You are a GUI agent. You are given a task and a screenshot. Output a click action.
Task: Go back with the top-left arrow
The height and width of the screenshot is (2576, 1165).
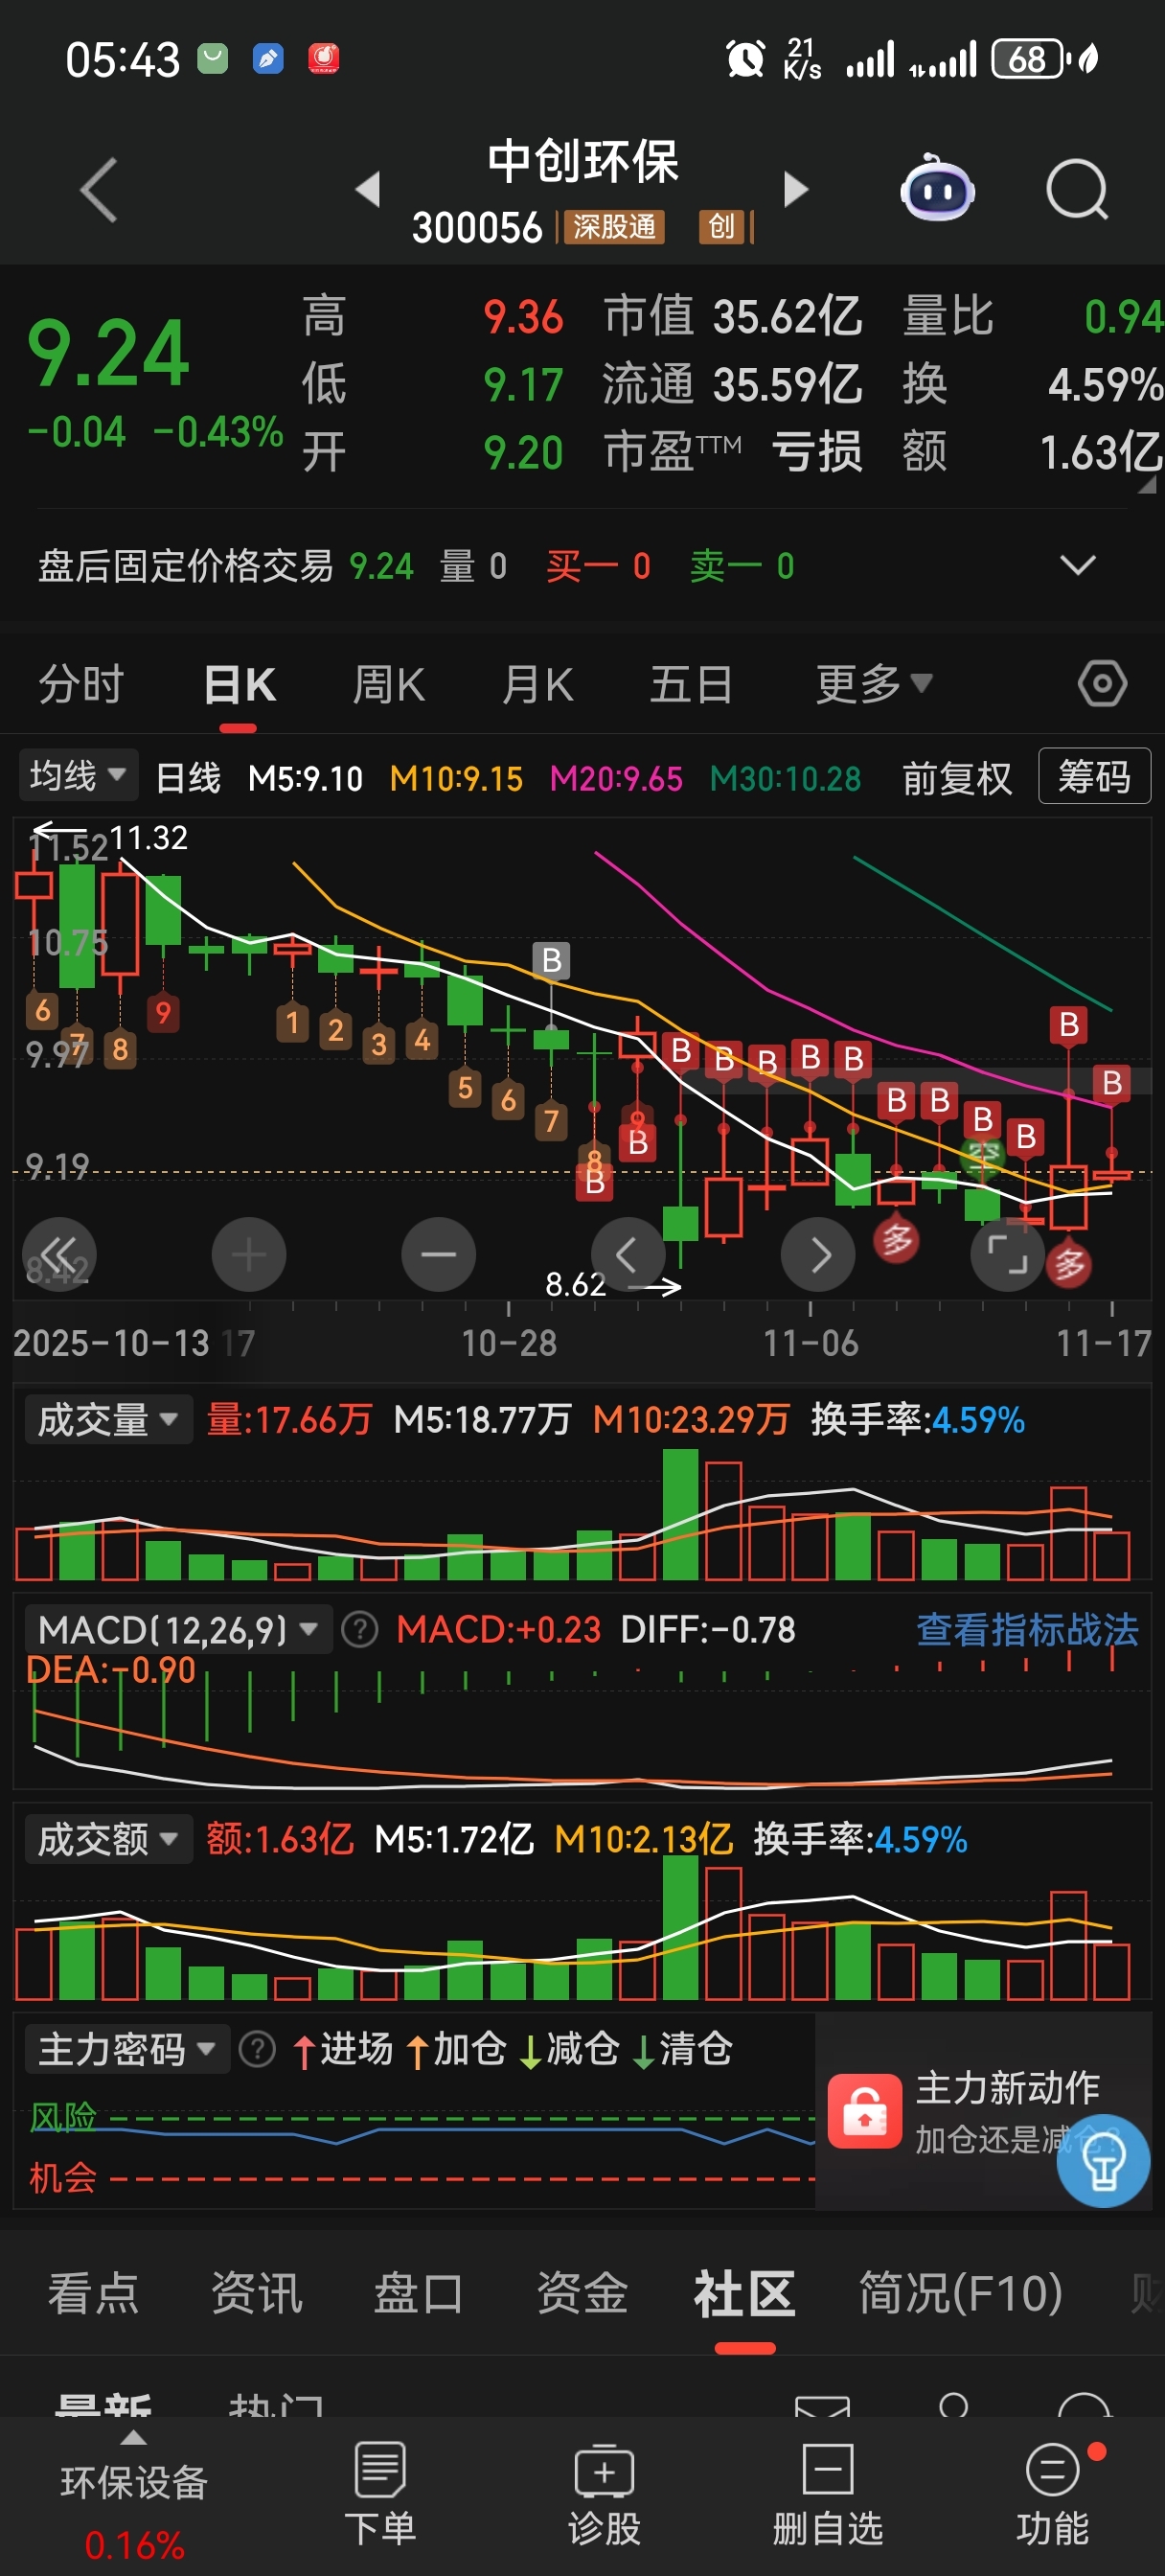click(x=99, y=190)
